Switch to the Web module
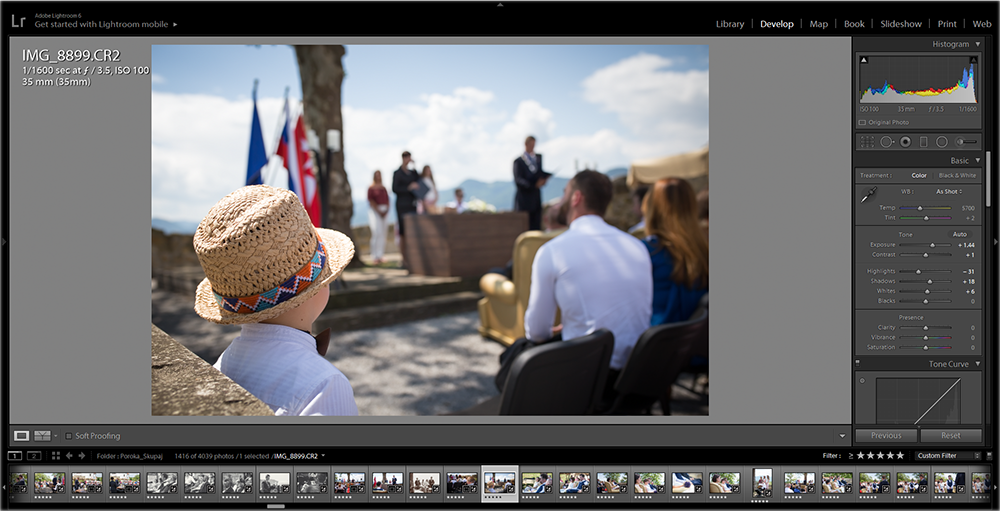 [x=982, y=24]
